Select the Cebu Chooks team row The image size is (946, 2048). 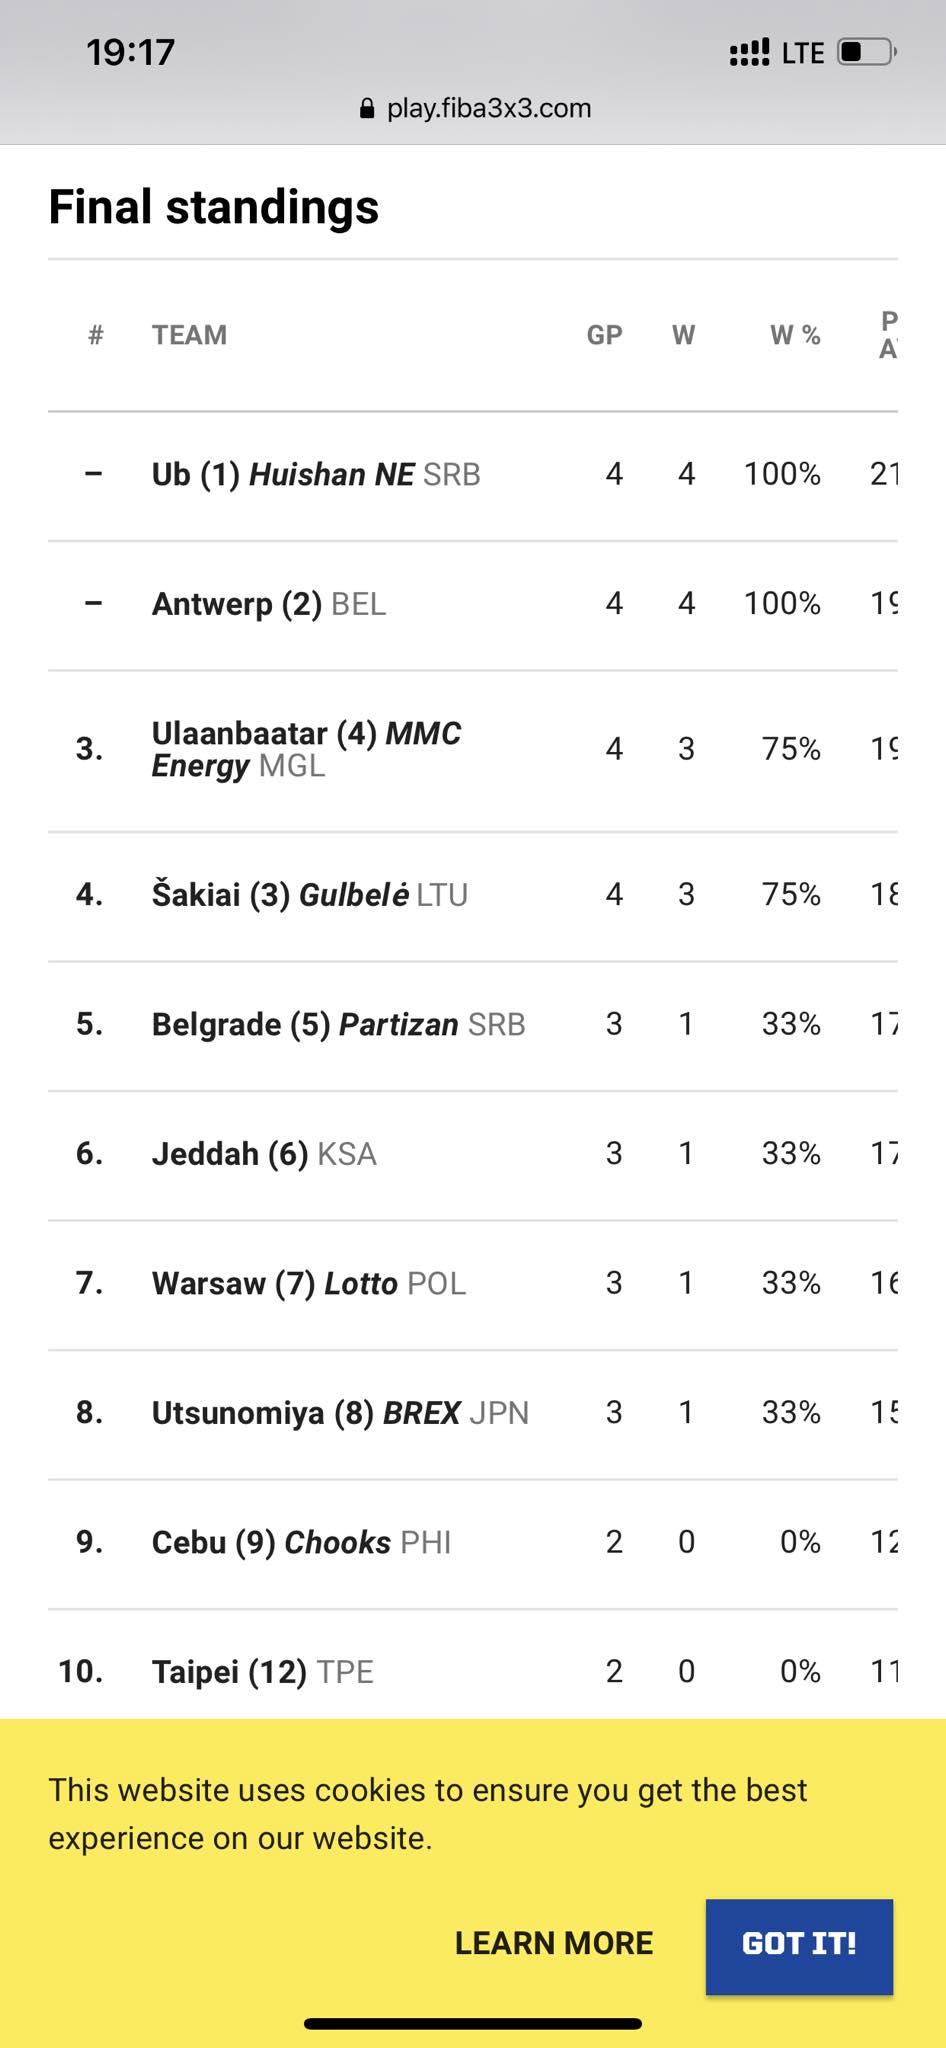pyautogui.click(x=301, y=1542)
